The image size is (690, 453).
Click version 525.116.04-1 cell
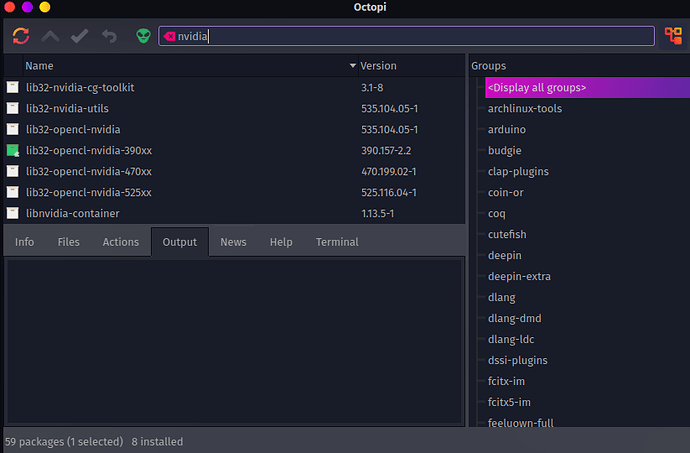tap(389, 192)
